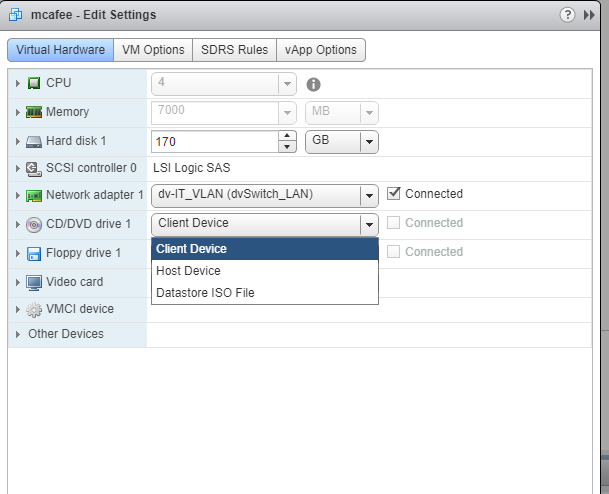Click the CPU chip icon
Image resolution: width=609 pixels, height=494 pixels.
click(x=34, y=83)
